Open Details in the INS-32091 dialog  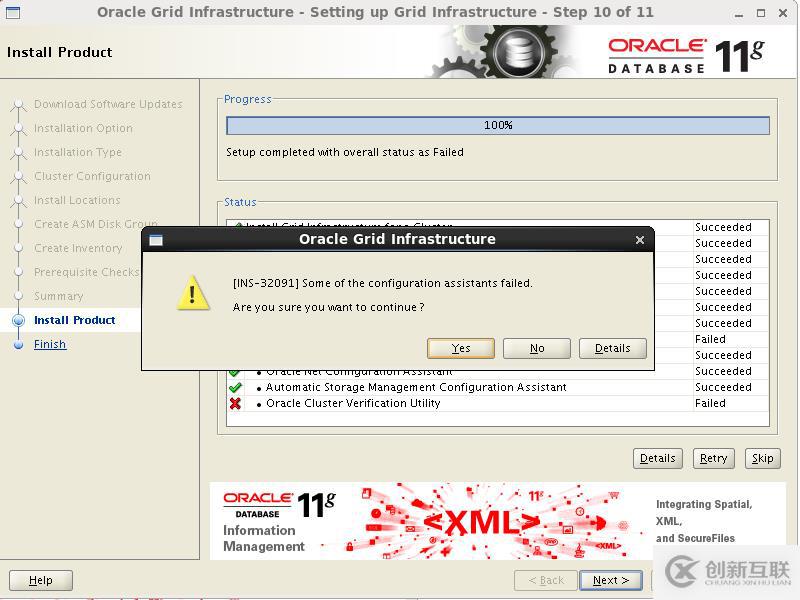point(613,348)
